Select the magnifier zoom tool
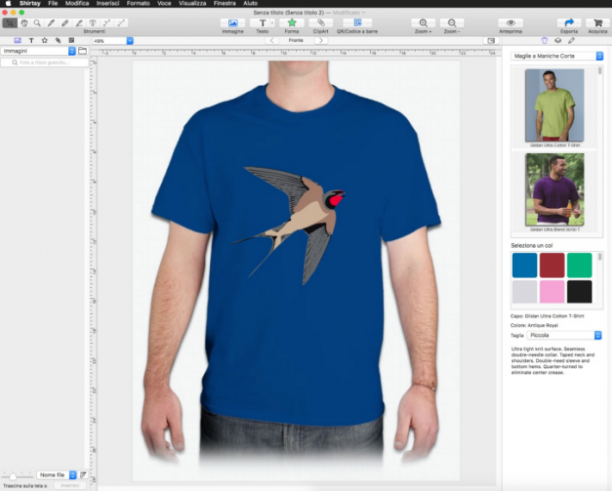The width and height of the screenshot is (612, 491). [37, 23]
